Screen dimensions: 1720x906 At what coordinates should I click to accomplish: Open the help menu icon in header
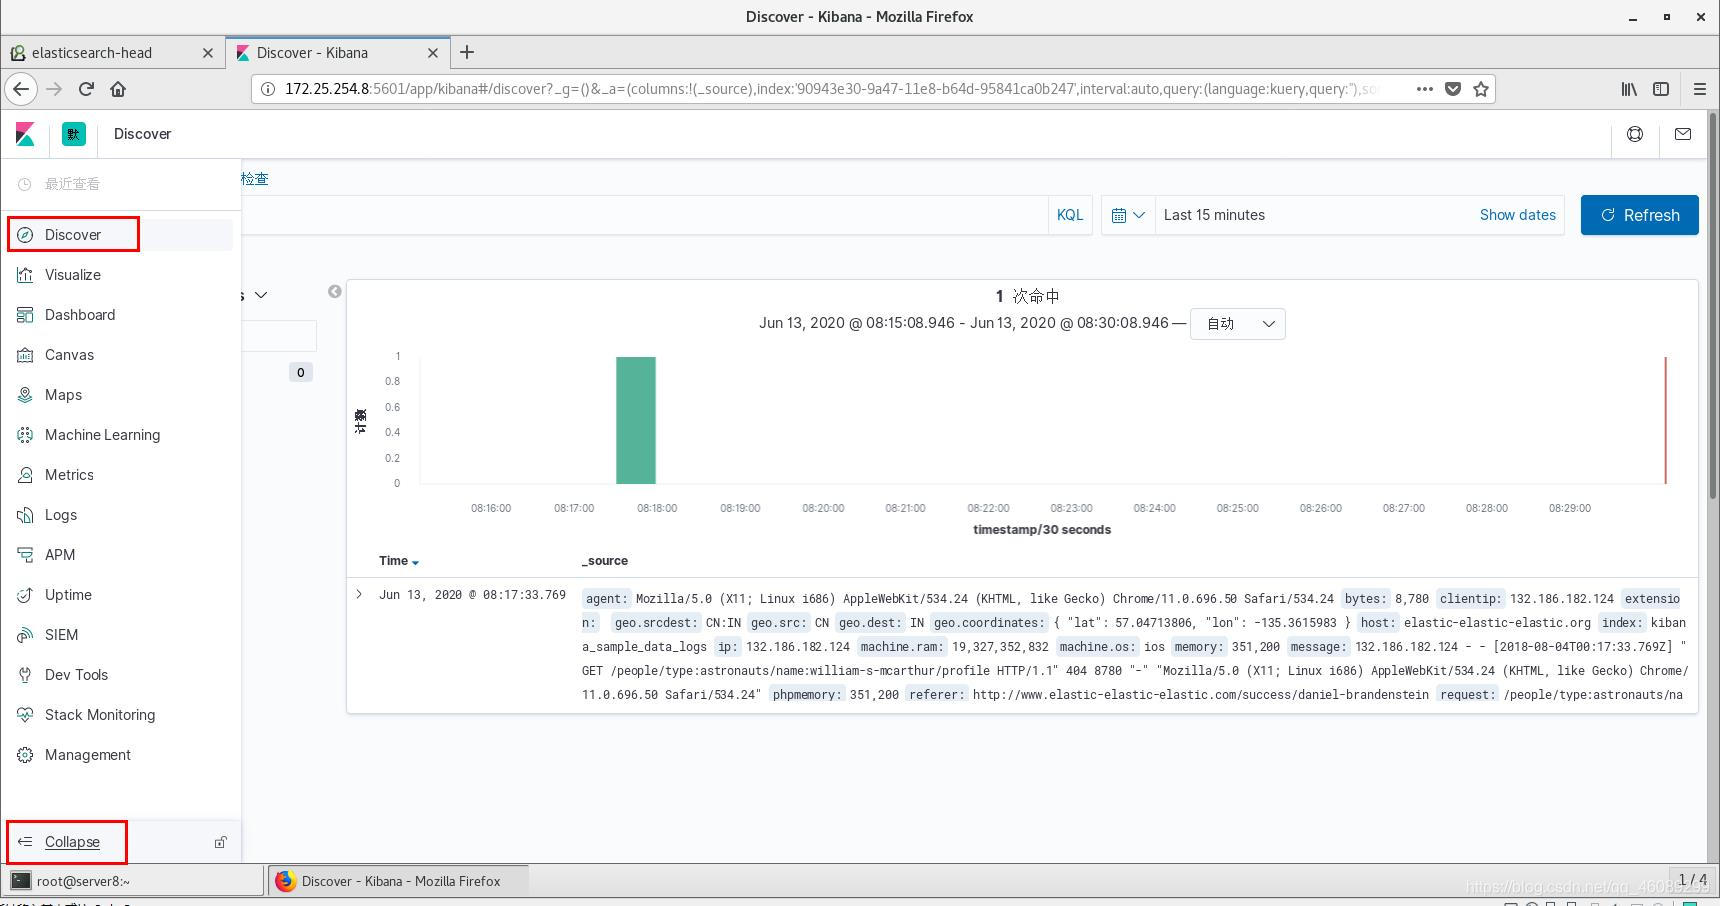tap(1635, 134)
